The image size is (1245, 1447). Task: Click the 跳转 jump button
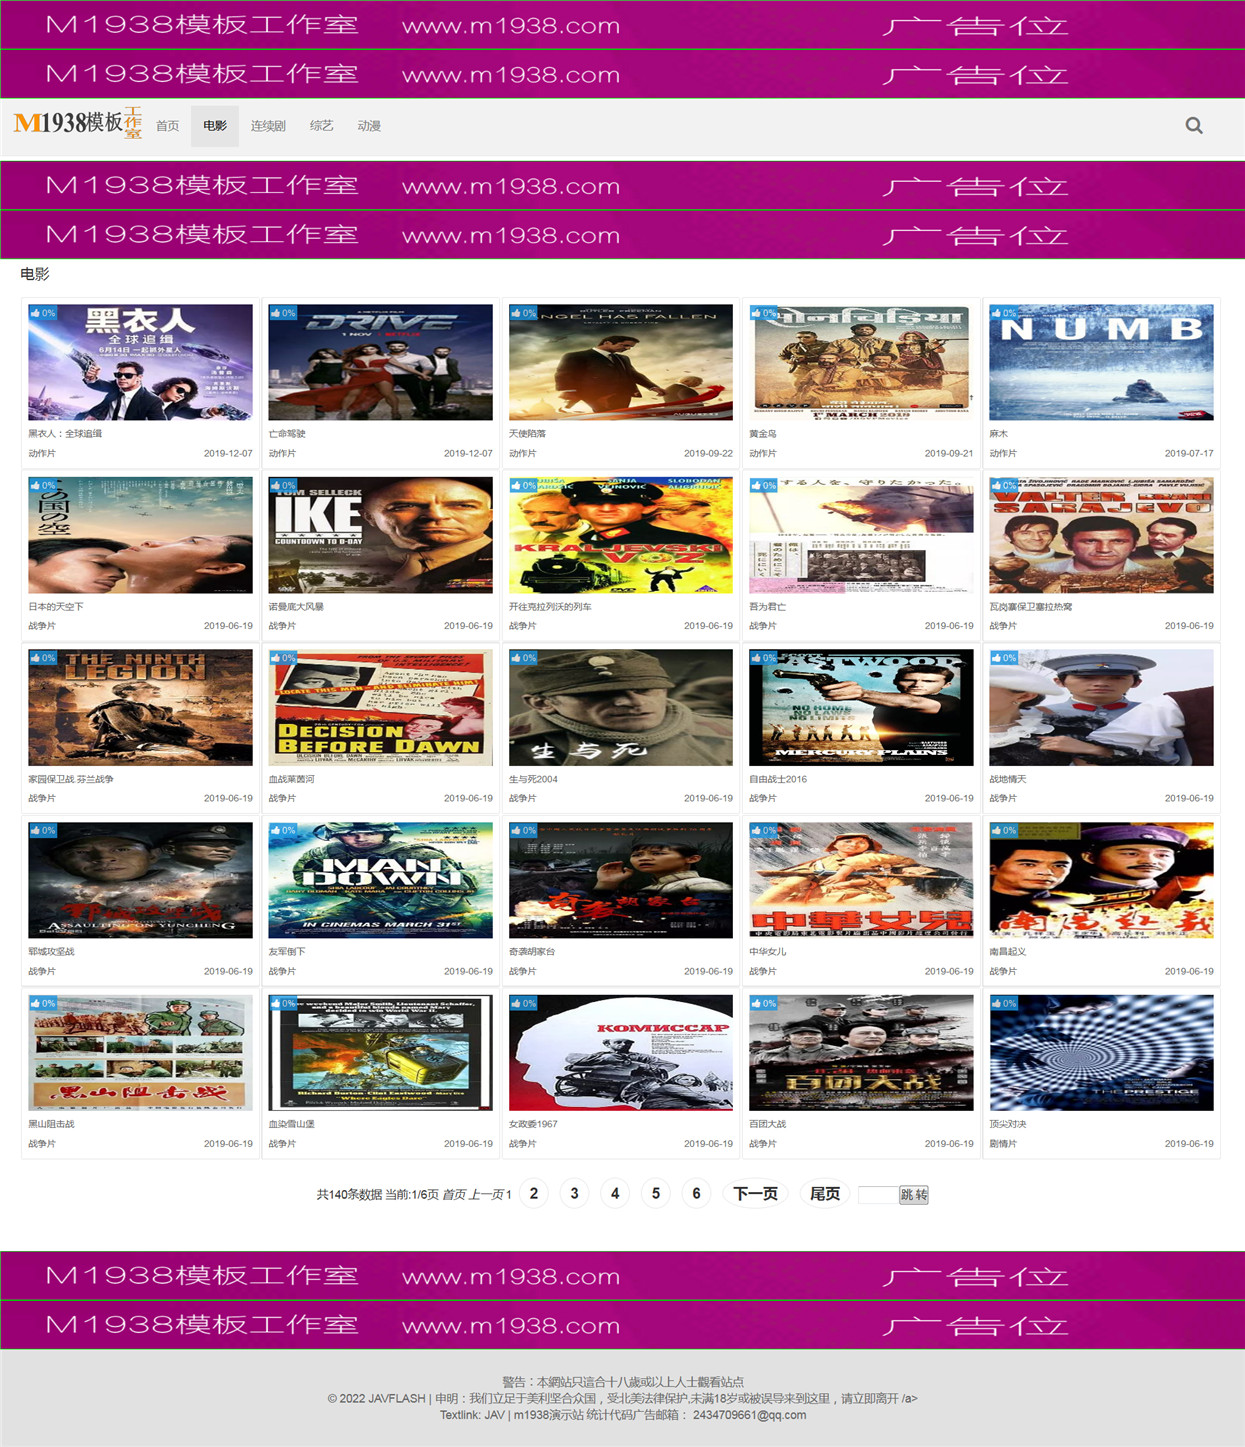(x=914, y=1195)
